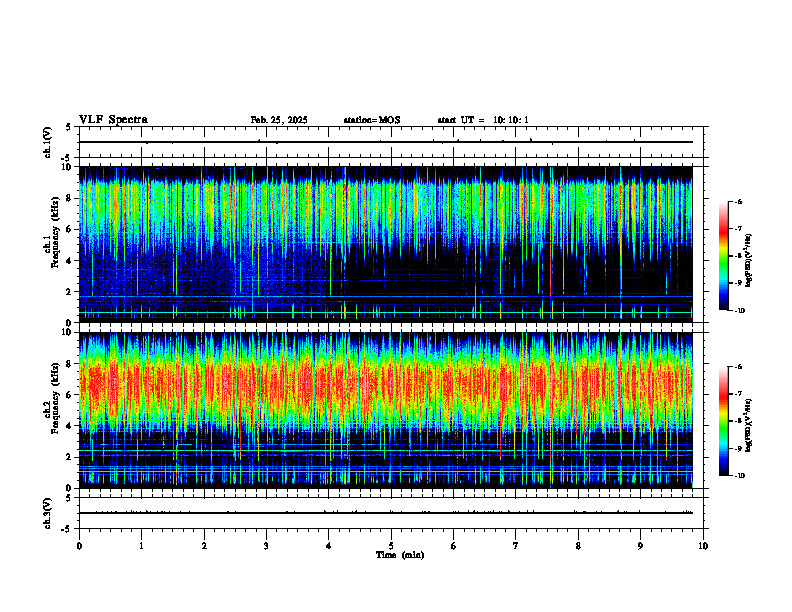
Task: Click the 'ch.3(V)' waveform axis label
Action: click(x=47, y=513)
